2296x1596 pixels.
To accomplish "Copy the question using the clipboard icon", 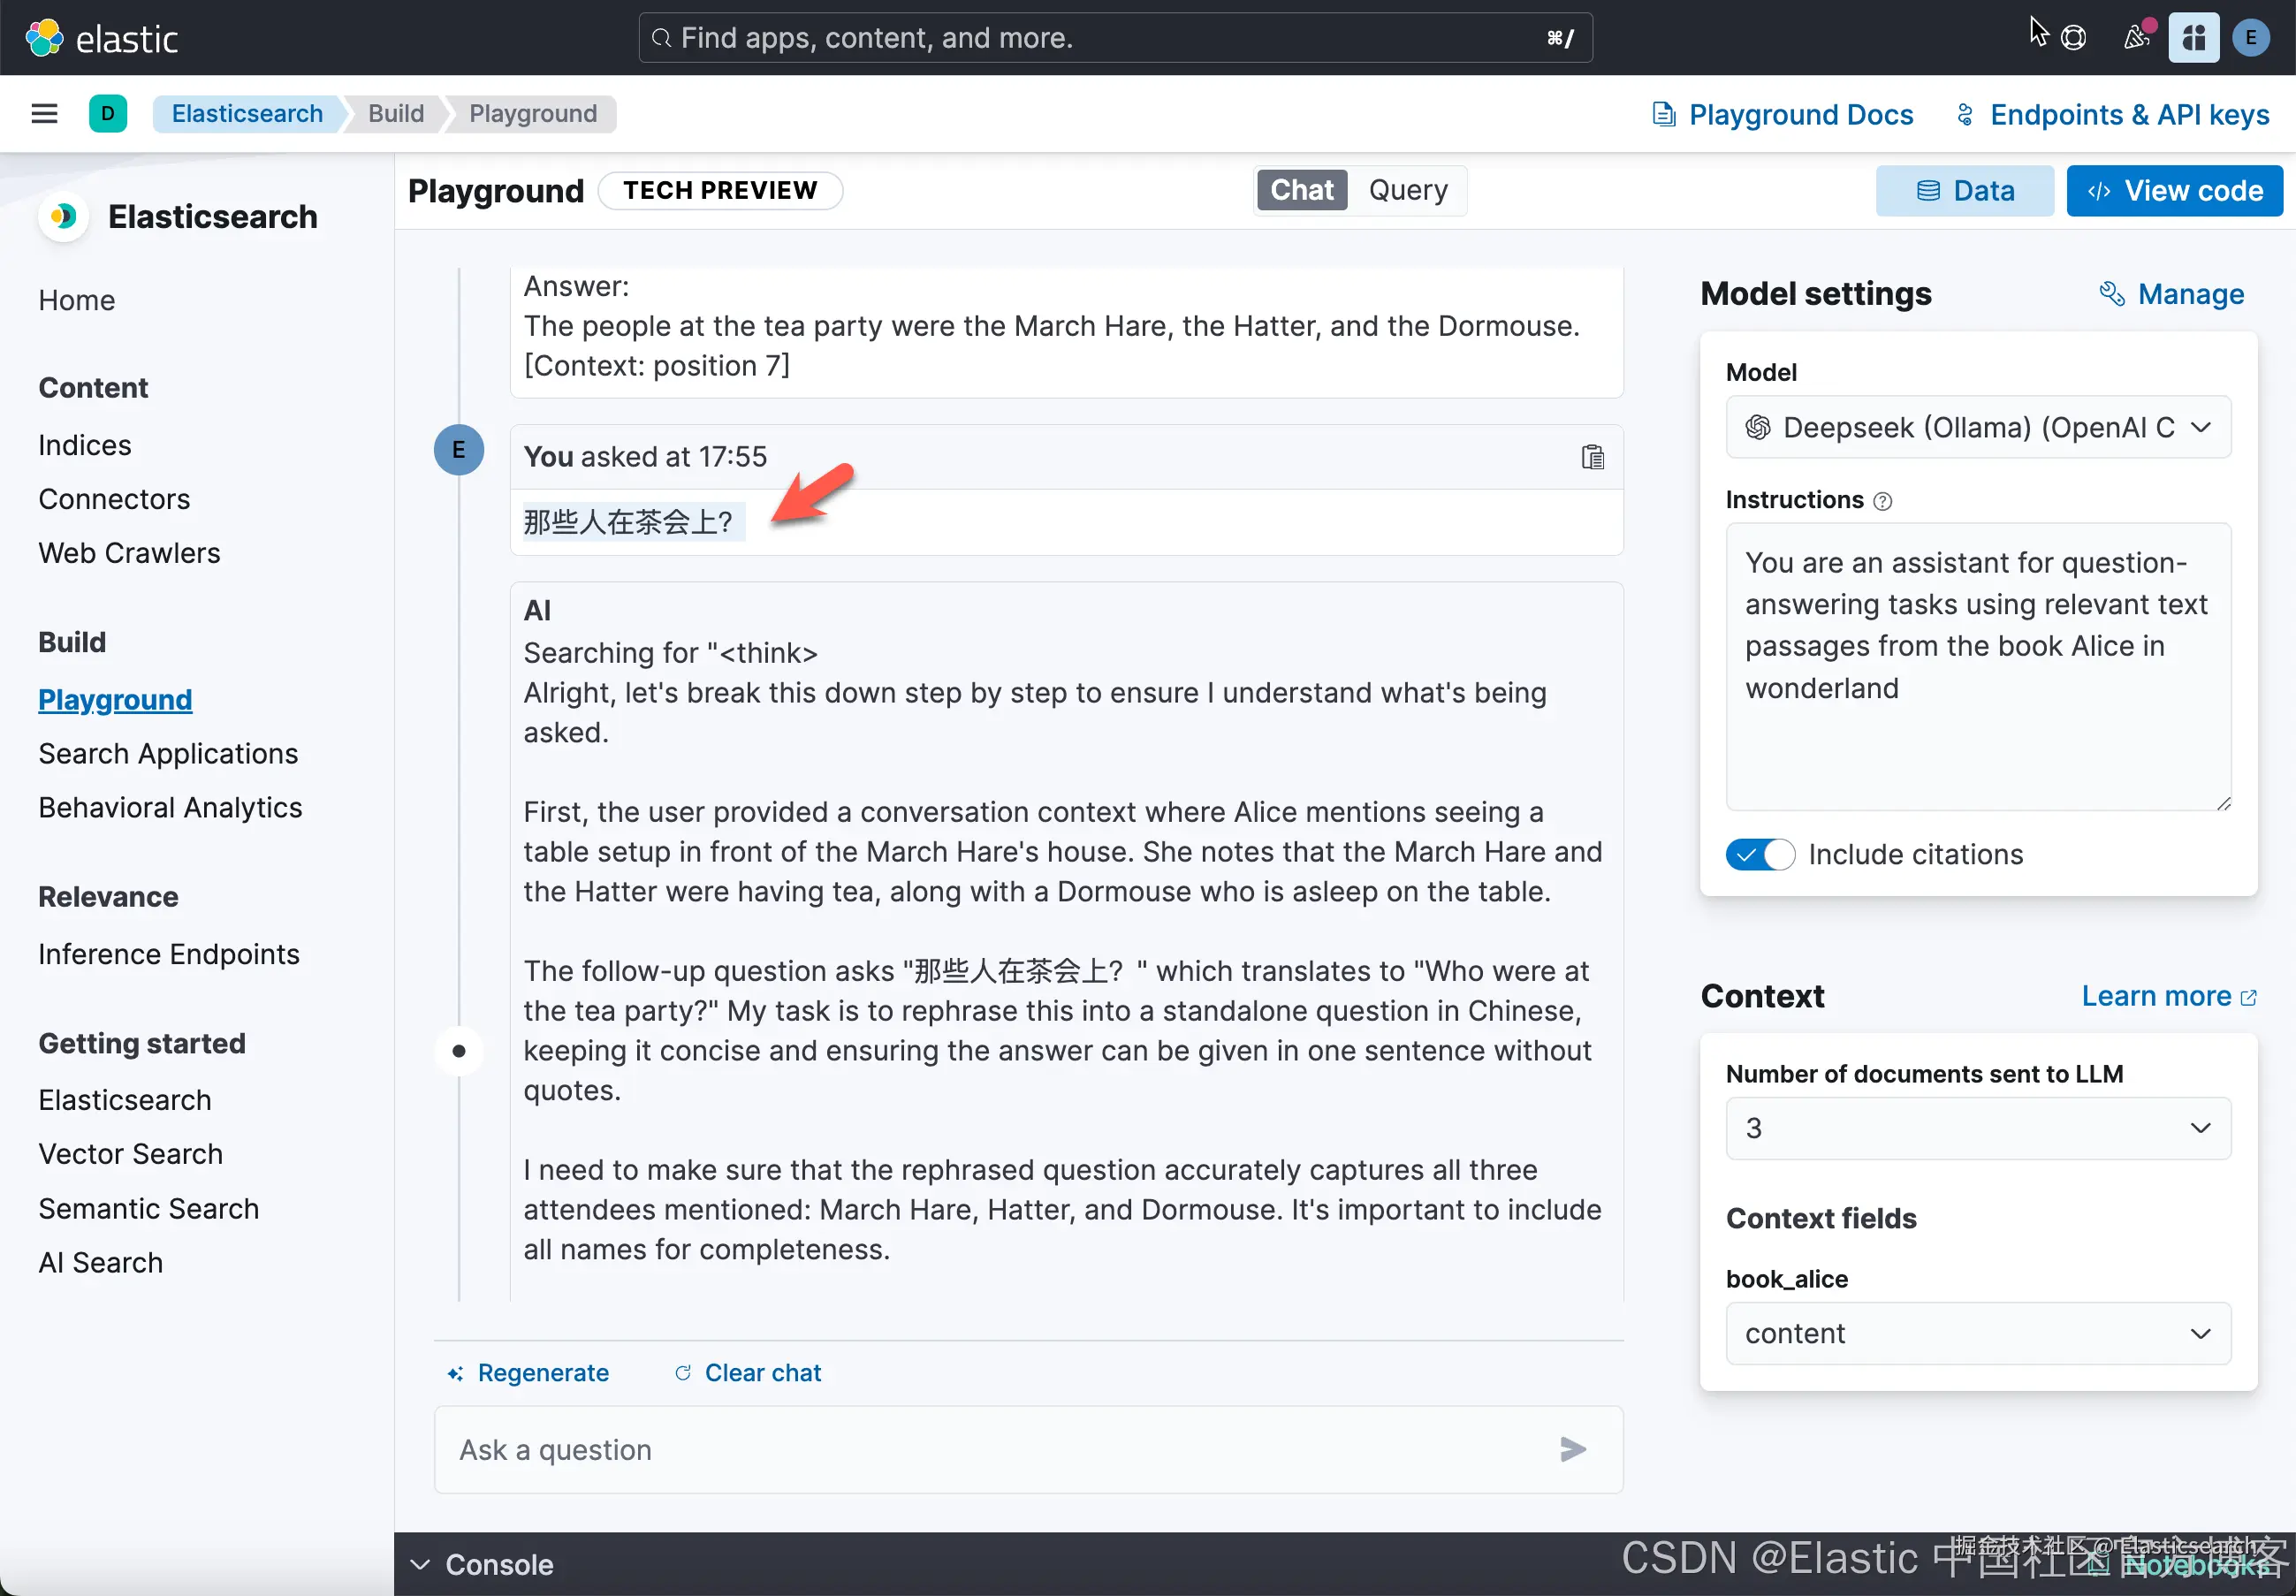I will (x=1592, y=457).
